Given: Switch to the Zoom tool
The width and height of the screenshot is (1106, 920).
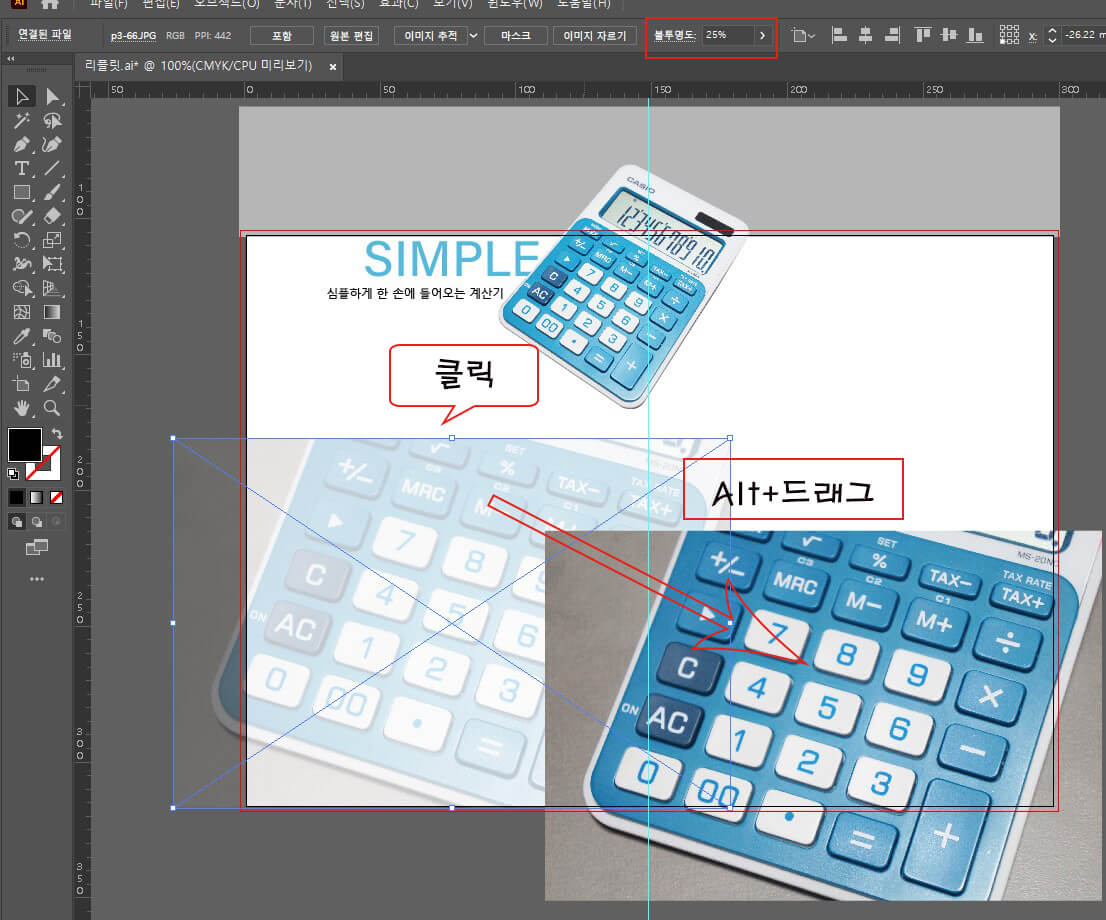Looking at the screenshot, I should point(52,408).
